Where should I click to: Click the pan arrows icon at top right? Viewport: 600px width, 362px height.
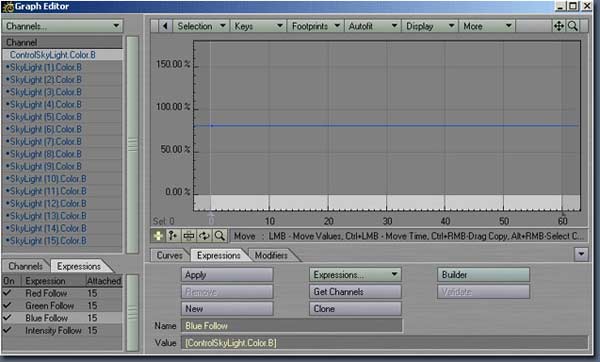(559, 26)
